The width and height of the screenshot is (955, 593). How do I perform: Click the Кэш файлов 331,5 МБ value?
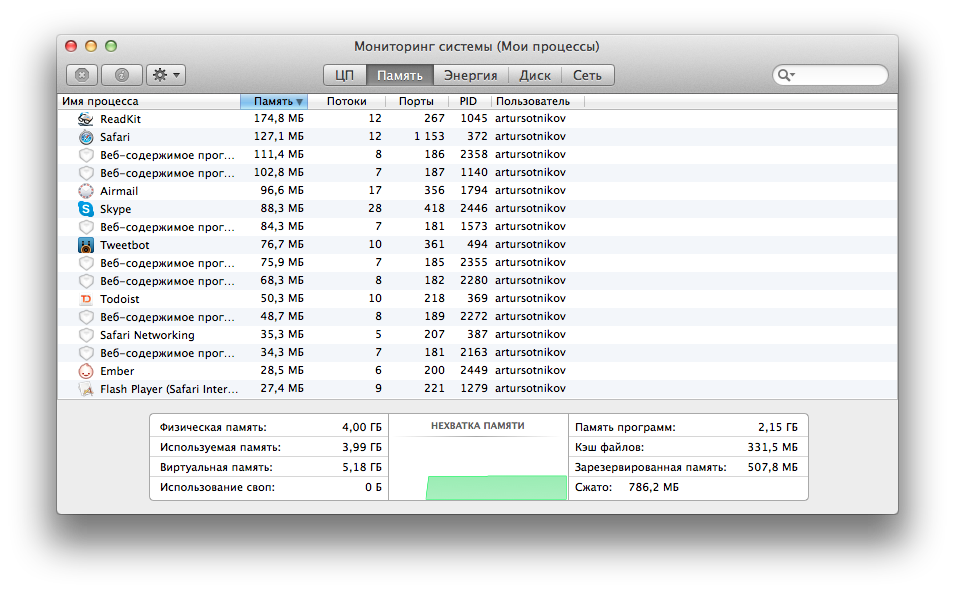772,447
